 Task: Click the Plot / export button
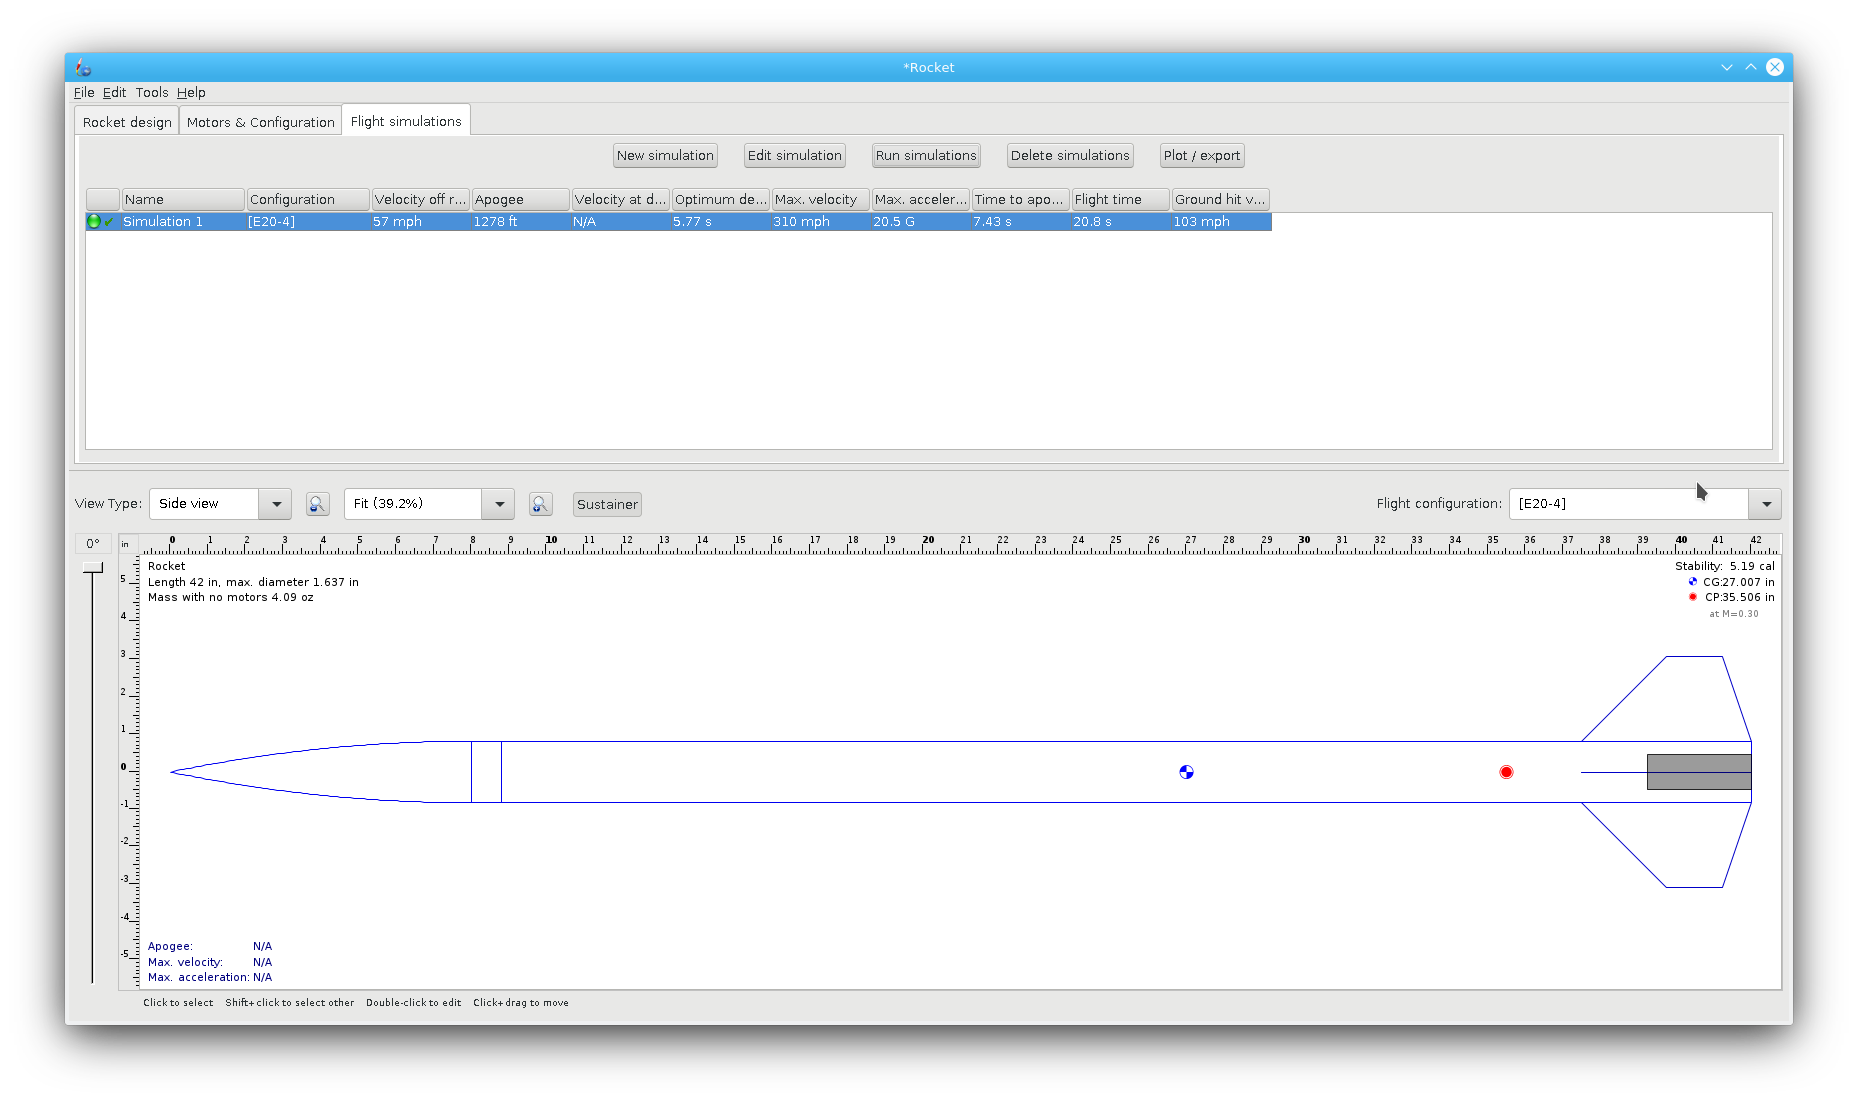point(1201,155)
